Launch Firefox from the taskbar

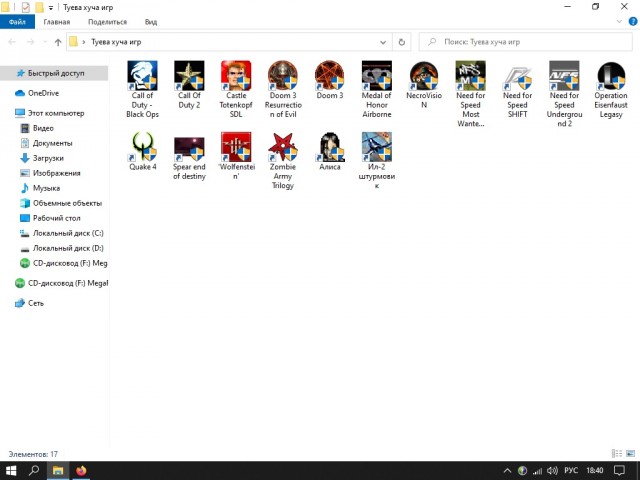[81, 471]
